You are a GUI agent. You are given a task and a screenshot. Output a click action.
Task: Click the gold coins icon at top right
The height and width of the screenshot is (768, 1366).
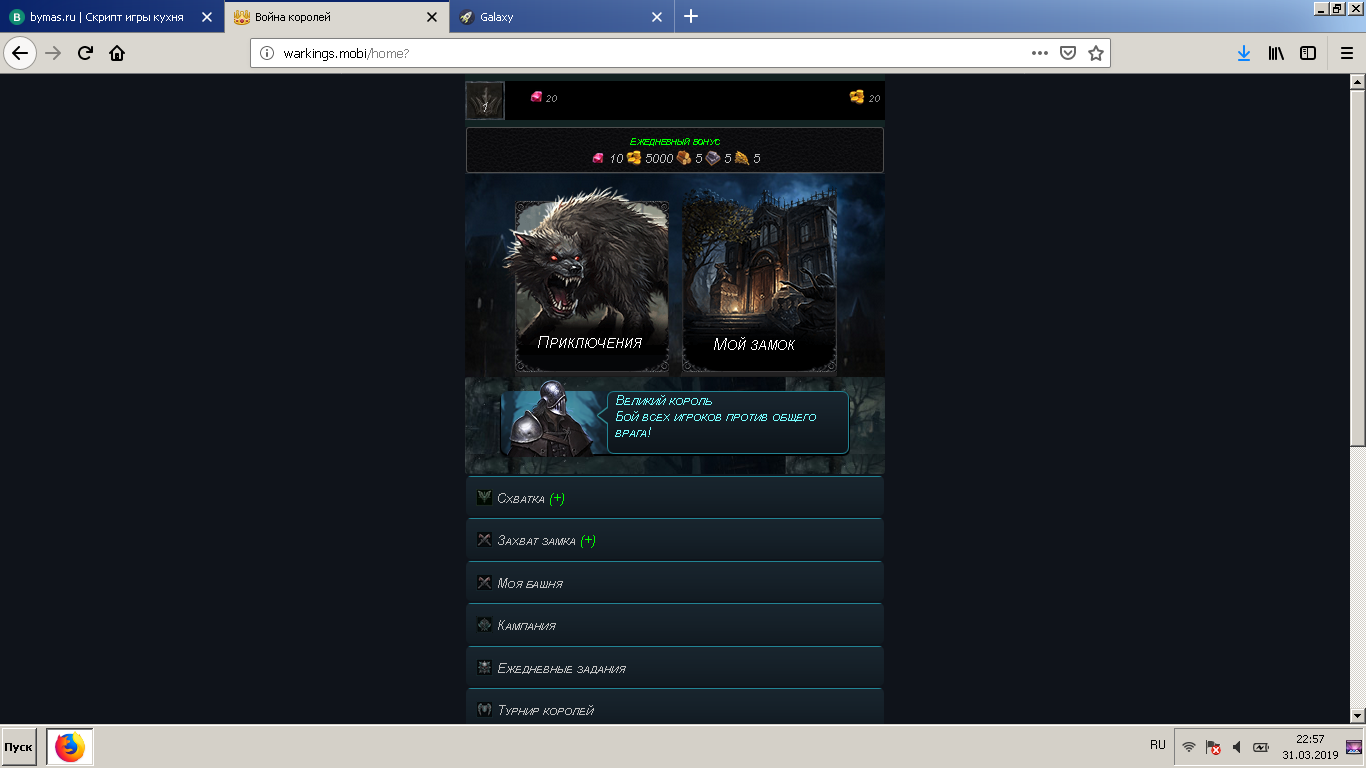(x=857, y=97)
